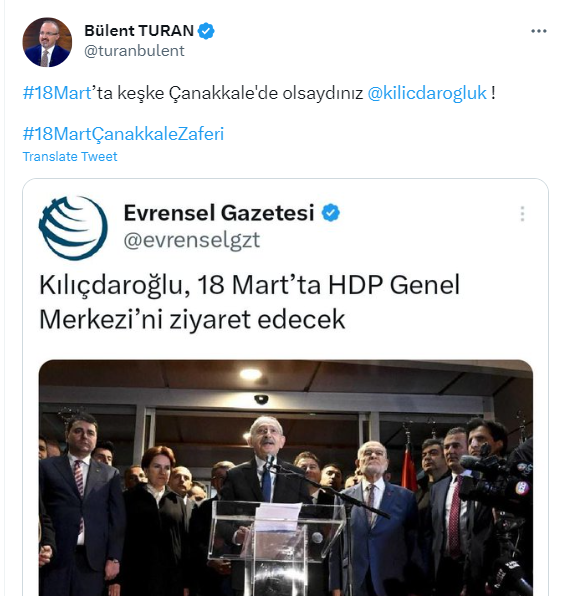Click the Bülent TURAN display name
566x596 pixels.
(139, 31)
